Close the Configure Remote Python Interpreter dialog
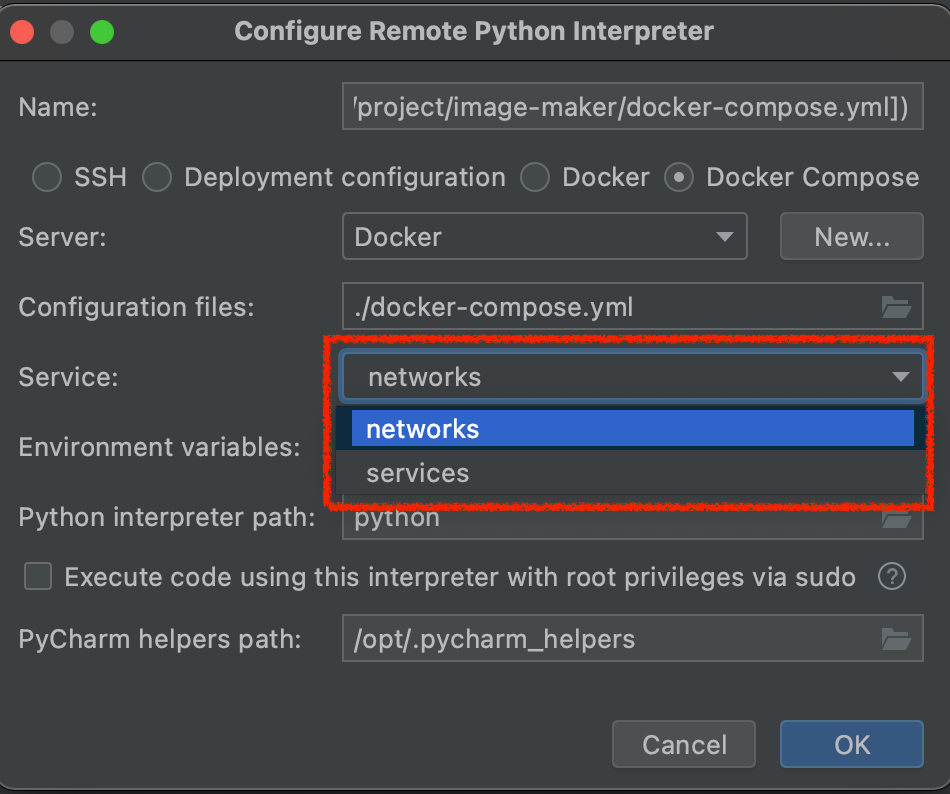Screen dimensions: 950x794 [22, 32]
